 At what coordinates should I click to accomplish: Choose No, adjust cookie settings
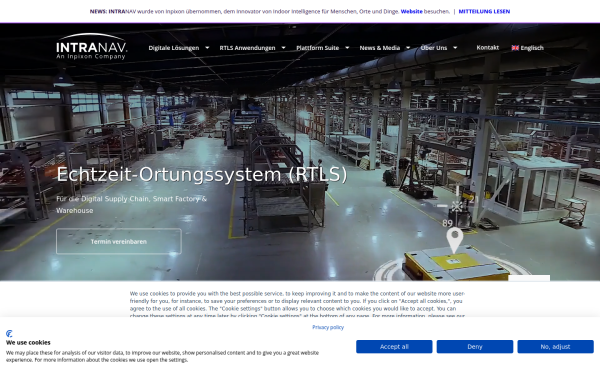pyautogui.click(x=556, y=347)
